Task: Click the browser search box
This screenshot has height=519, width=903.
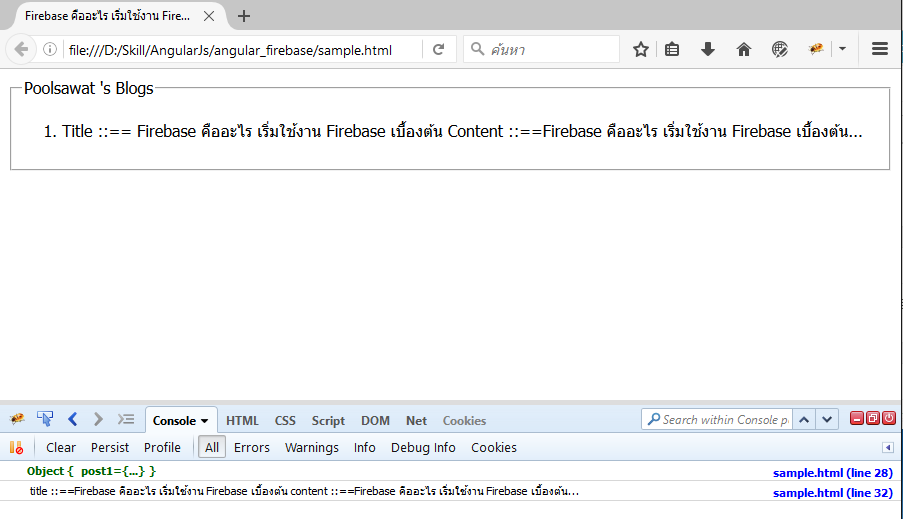Action: click(541, 50)
